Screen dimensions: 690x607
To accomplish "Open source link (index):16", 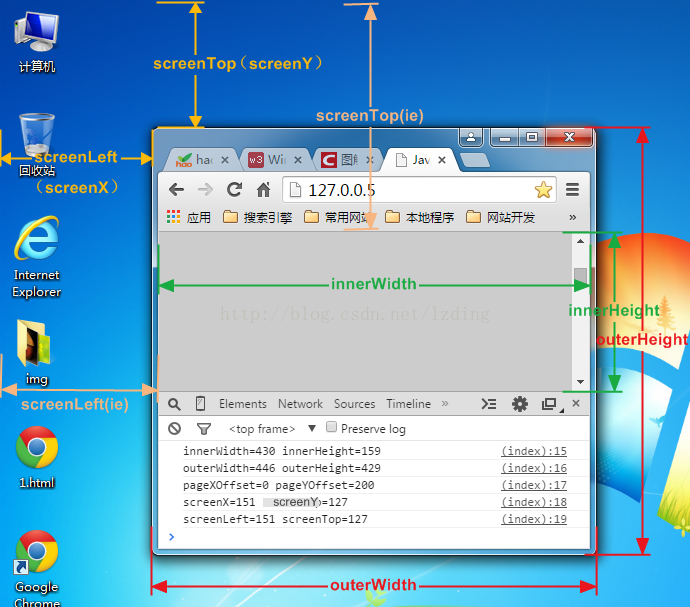I will pyautogui.click(x=534, y=468).
